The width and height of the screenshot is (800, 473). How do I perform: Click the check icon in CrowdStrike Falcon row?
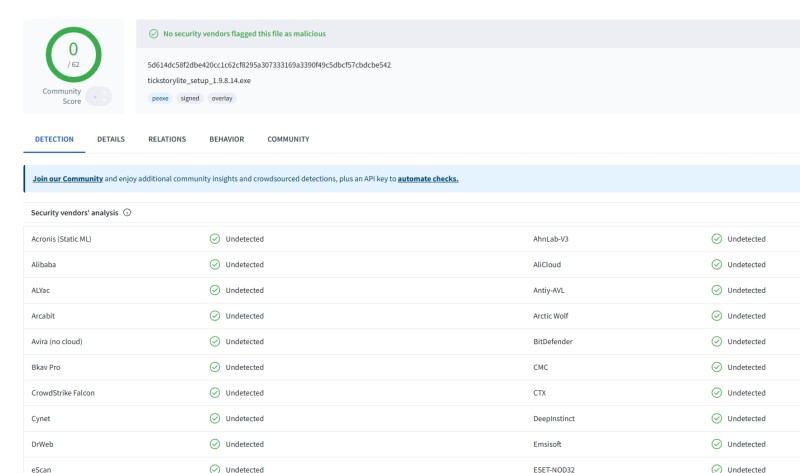click(215, 392)
